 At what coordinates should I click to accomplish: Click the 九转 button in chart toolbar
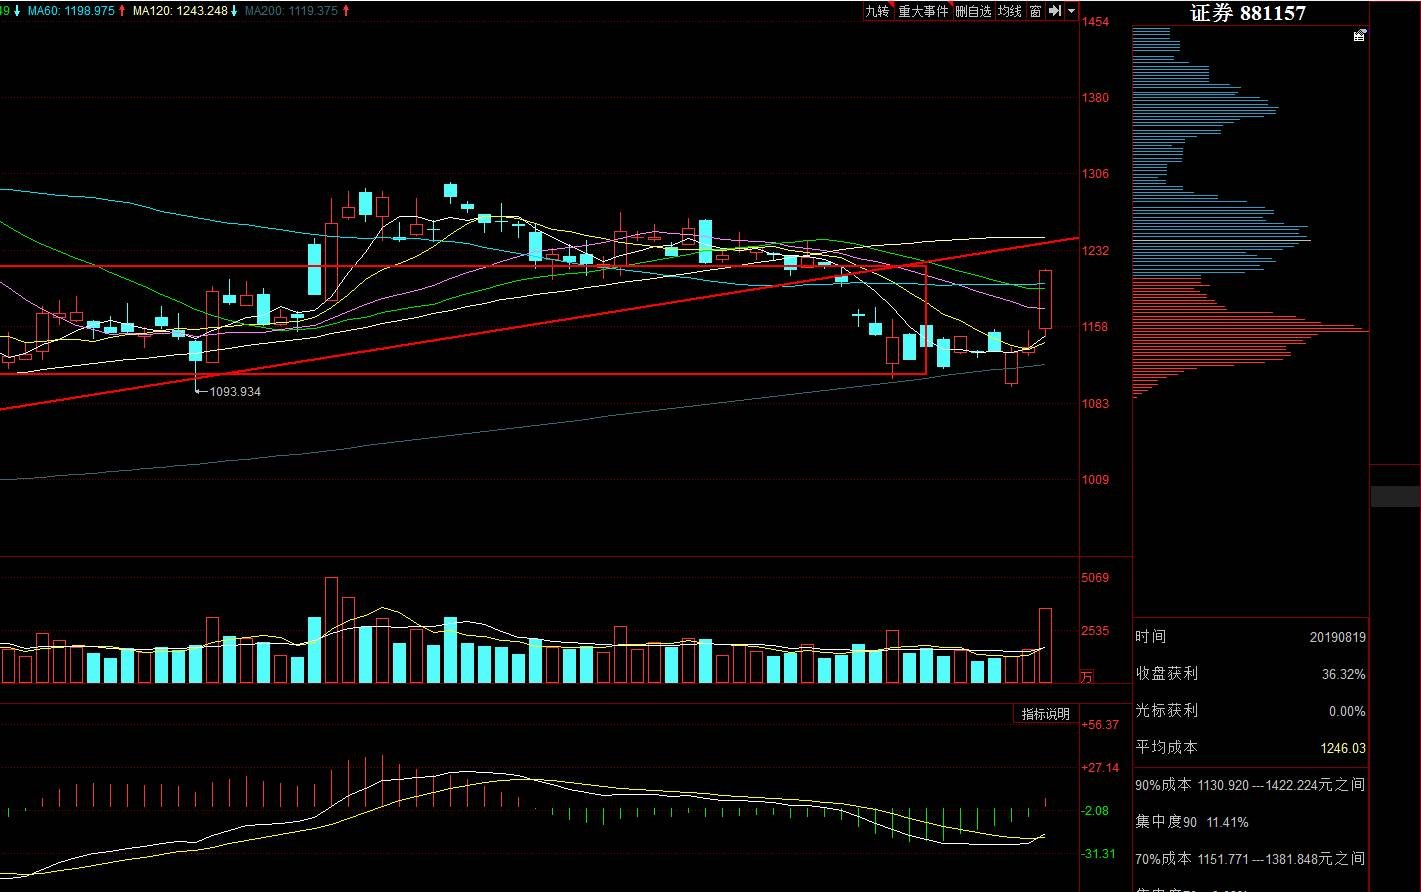click(877, 11)
